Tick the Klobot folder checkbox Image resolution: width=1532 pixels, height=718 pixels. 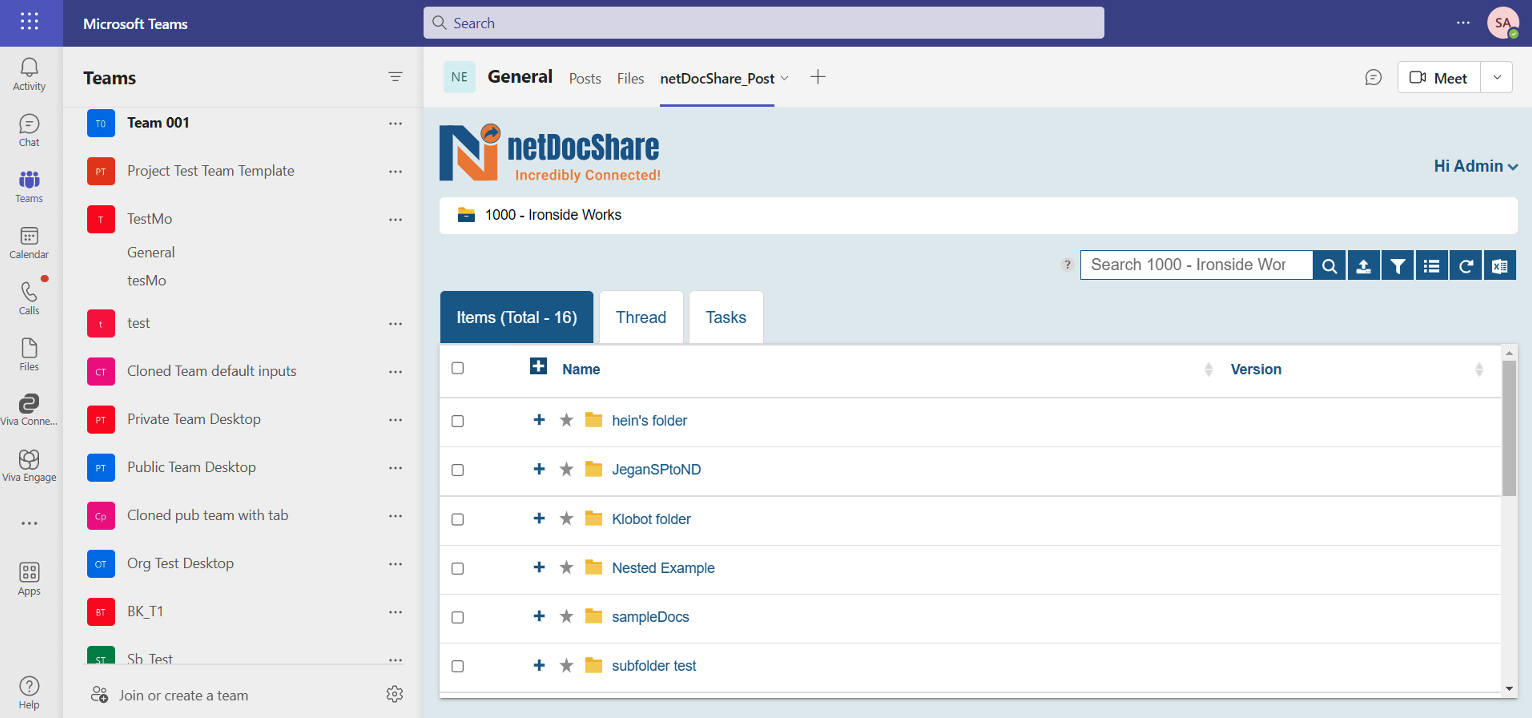tap(458, 519)
